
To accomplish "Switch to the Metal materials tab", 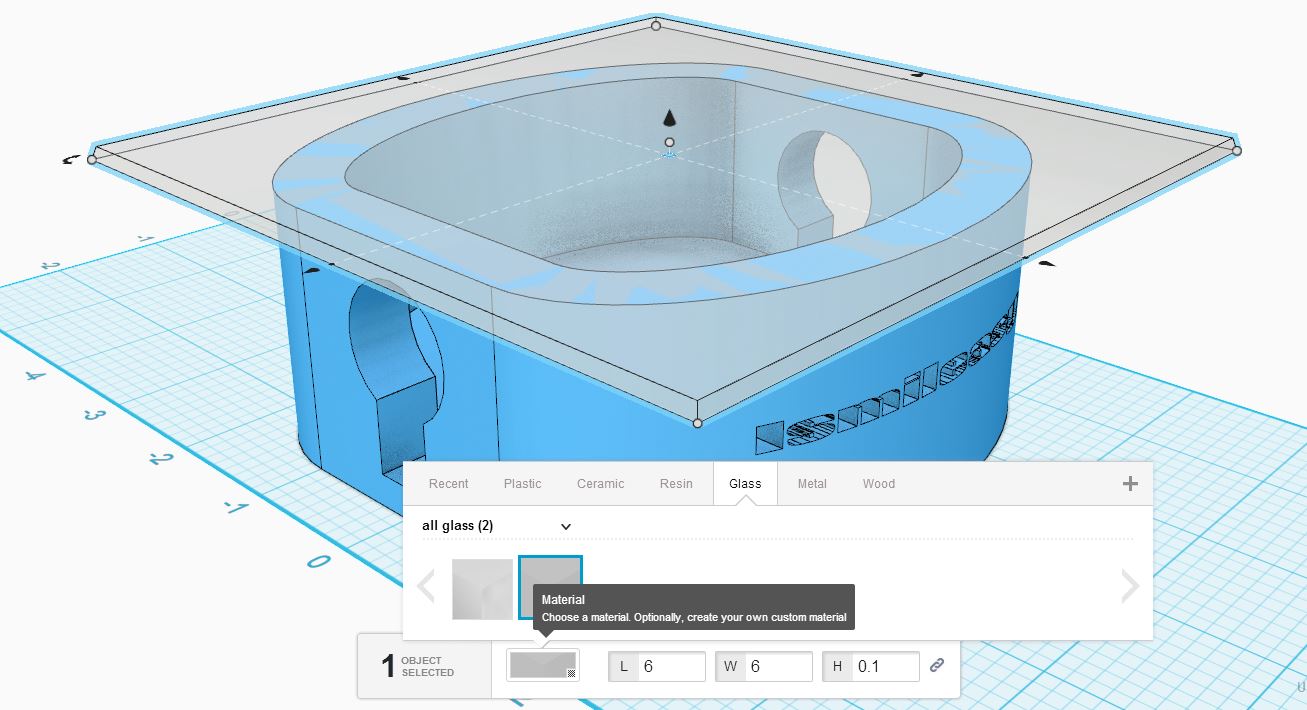I will pyautogui.click(x=812, y=484).
